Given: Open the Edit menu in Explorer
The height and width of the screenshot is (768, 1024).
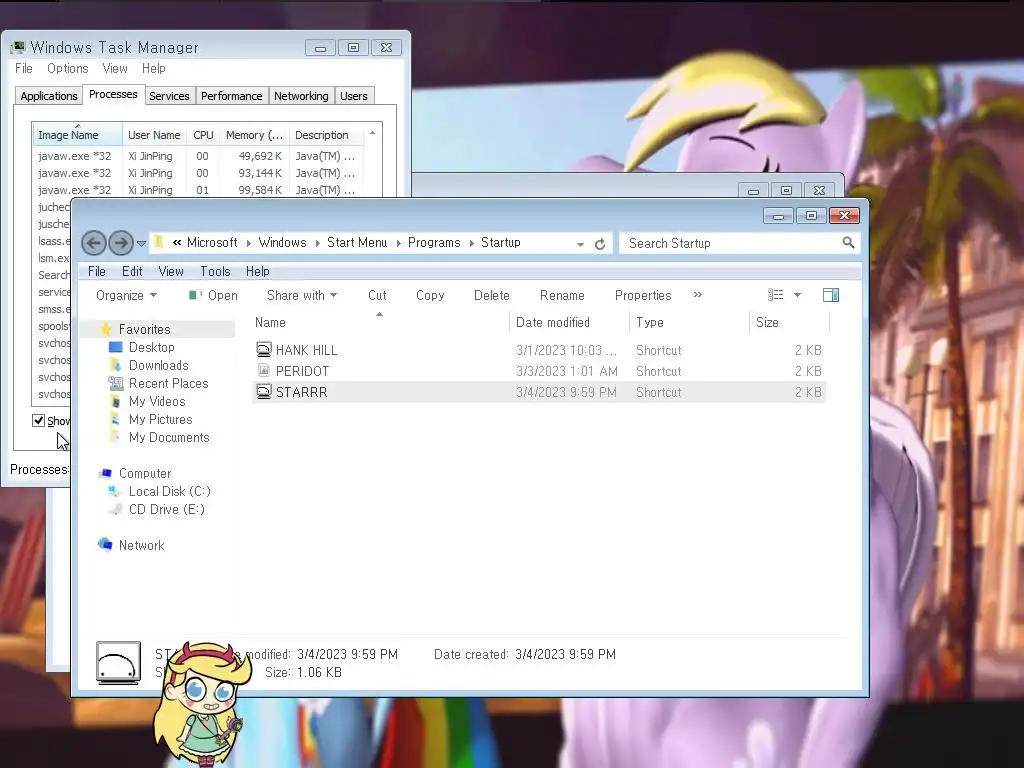Looking at the screenshot, I should pyautogui.click(x=132, y=271).
